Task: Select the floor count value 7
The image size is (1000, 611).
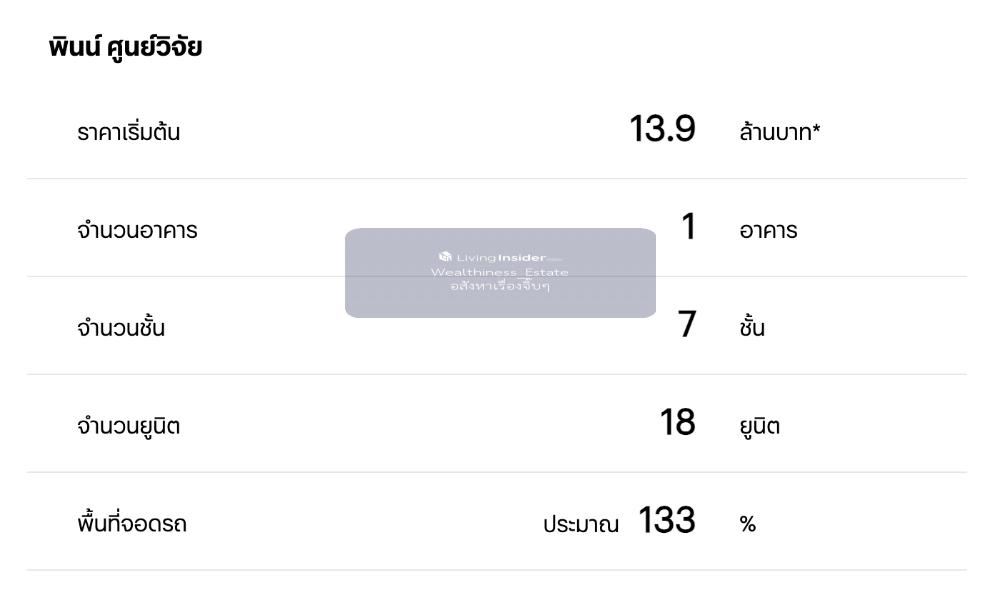Action: 687,325
